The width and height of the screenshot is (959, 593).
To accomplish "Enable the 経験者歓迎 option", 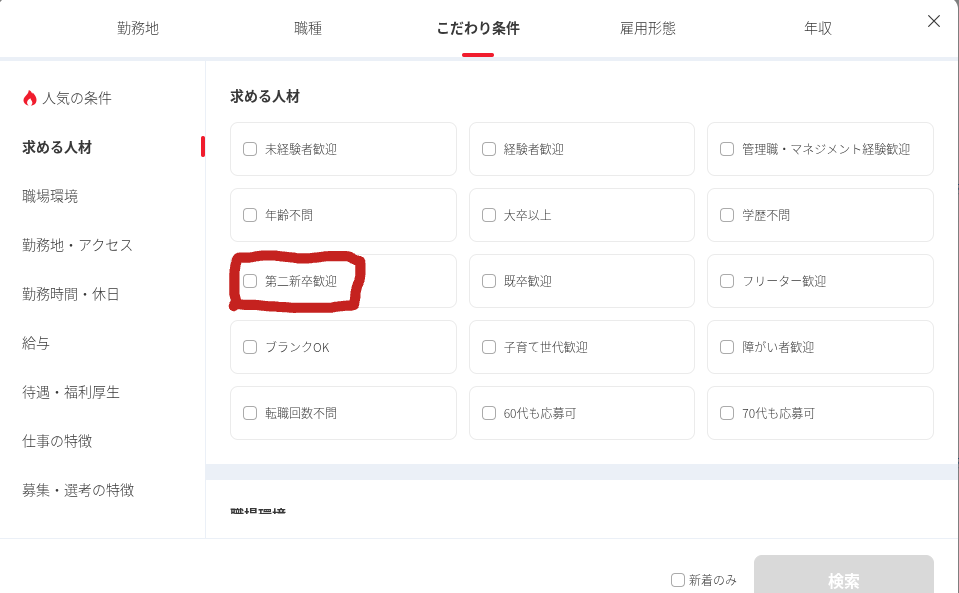I will pos(489,149).
